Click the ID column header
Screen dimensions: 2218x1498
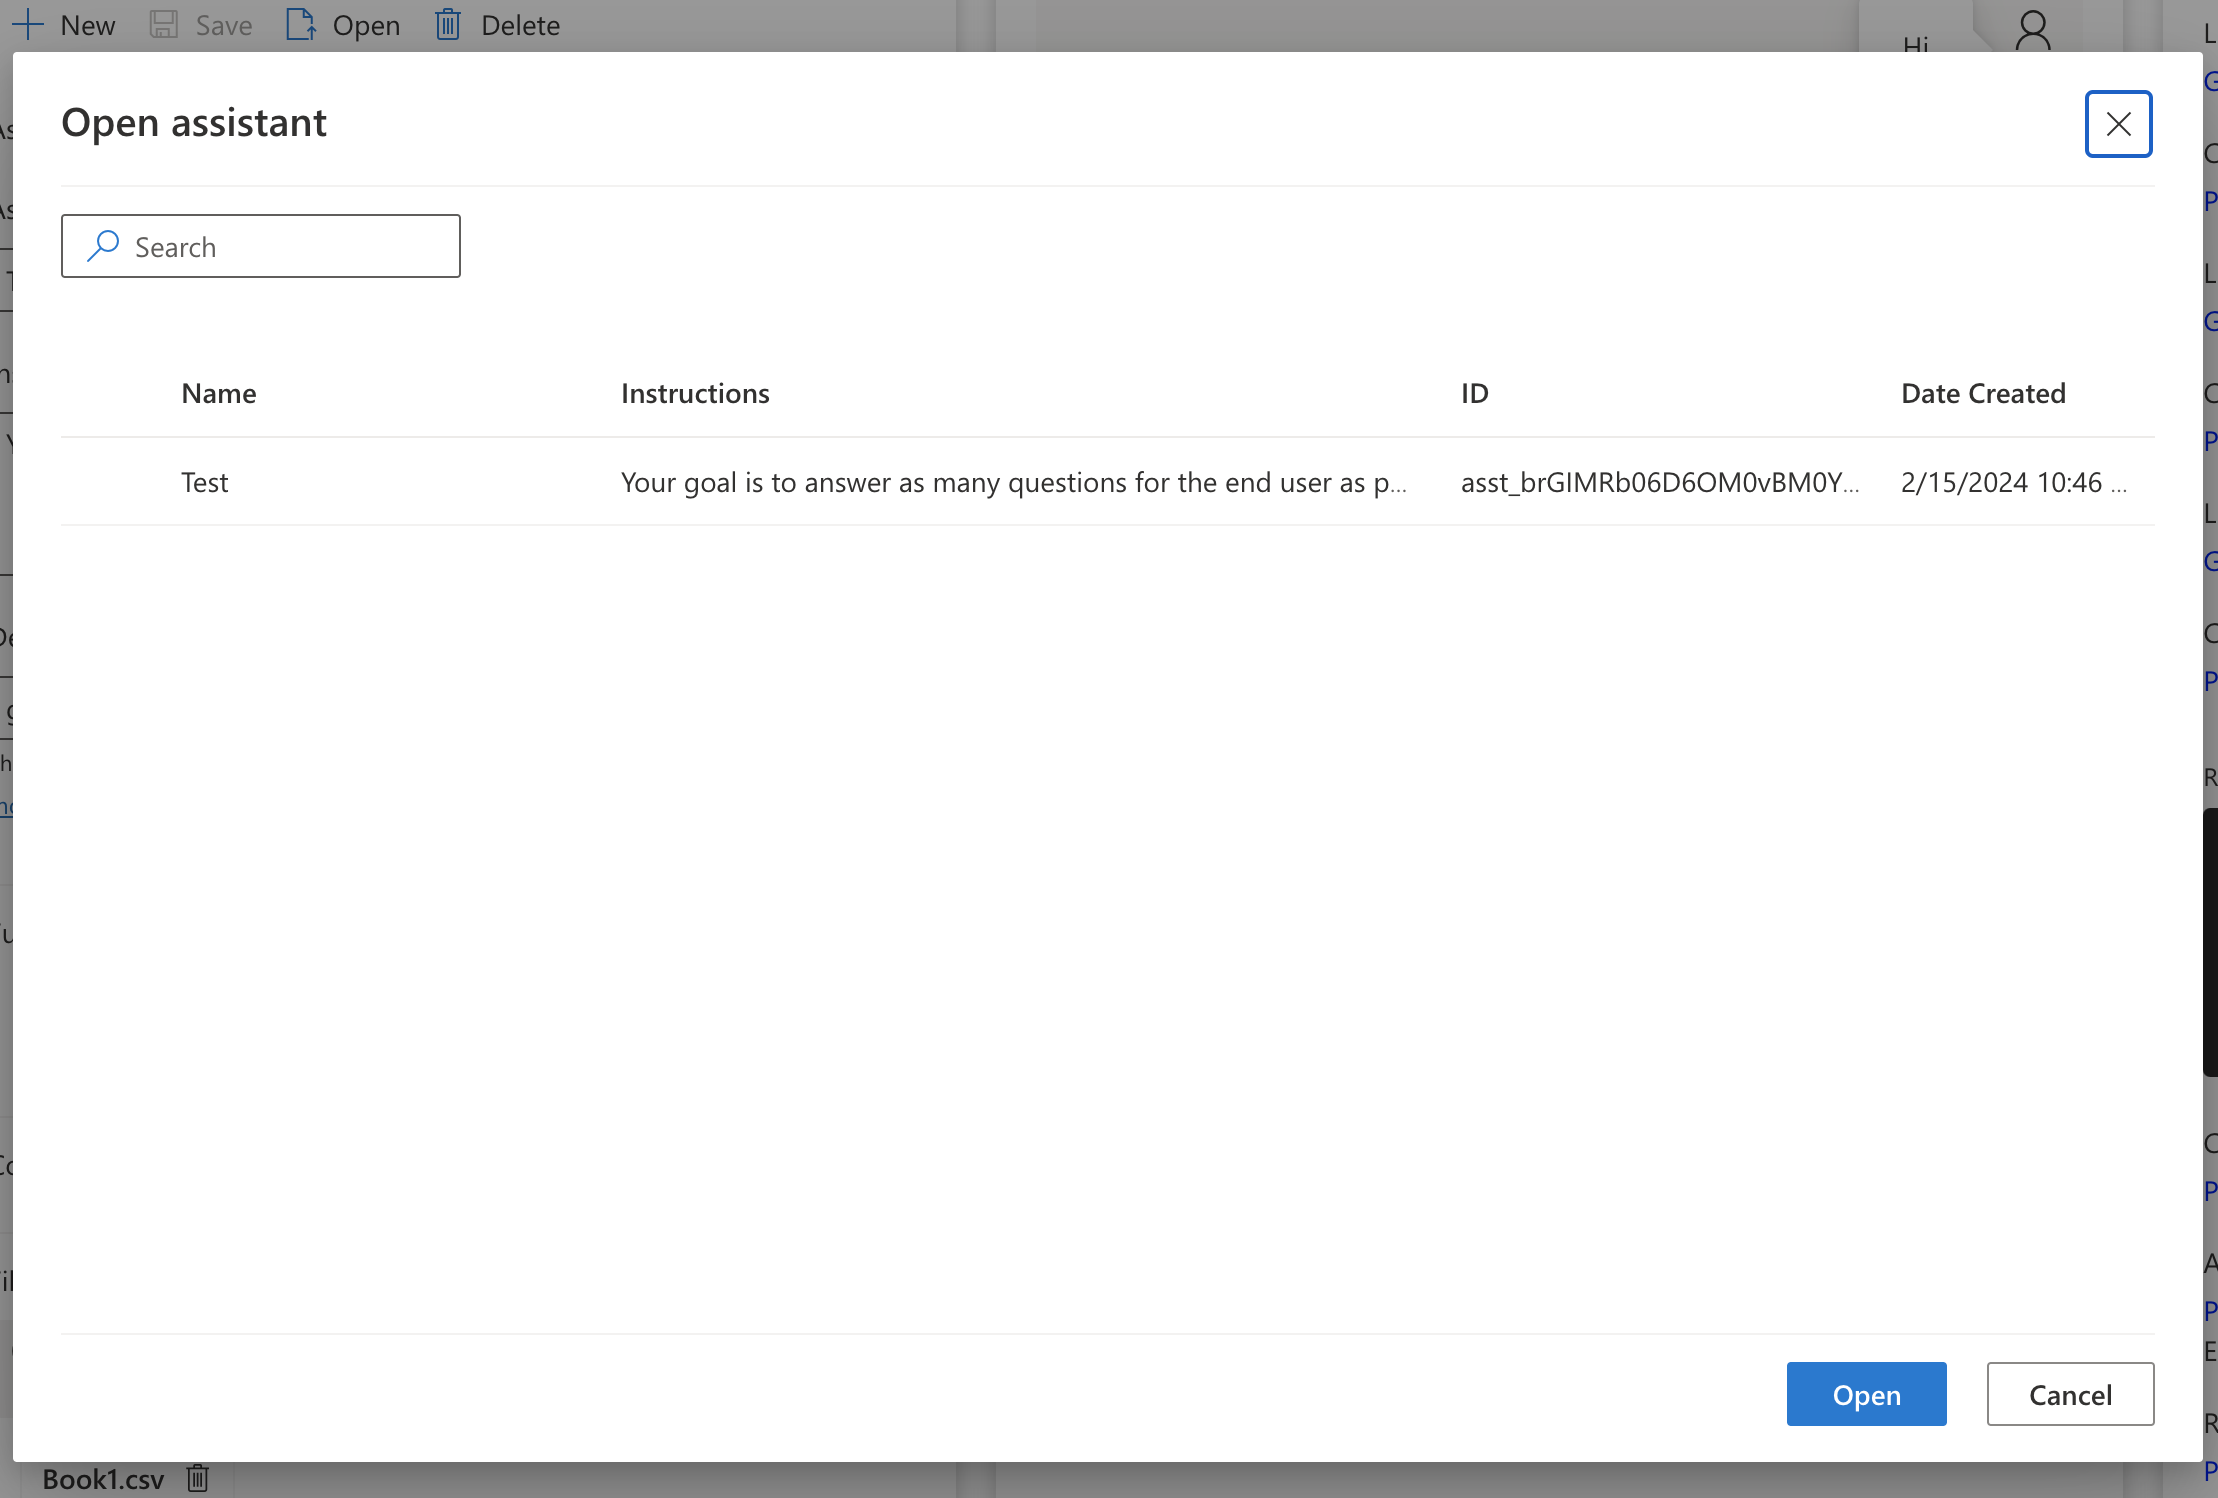[x=1474, y=394]
